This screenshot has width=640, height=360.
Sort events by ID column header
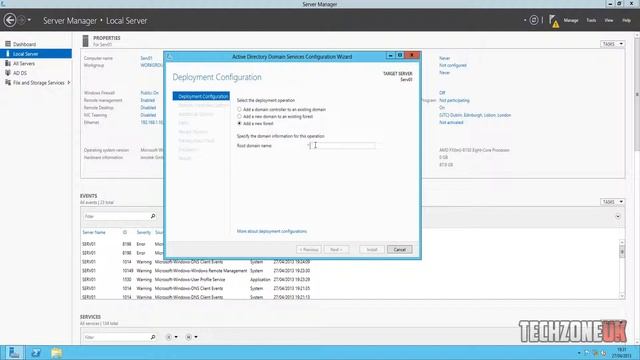(124, 232)
